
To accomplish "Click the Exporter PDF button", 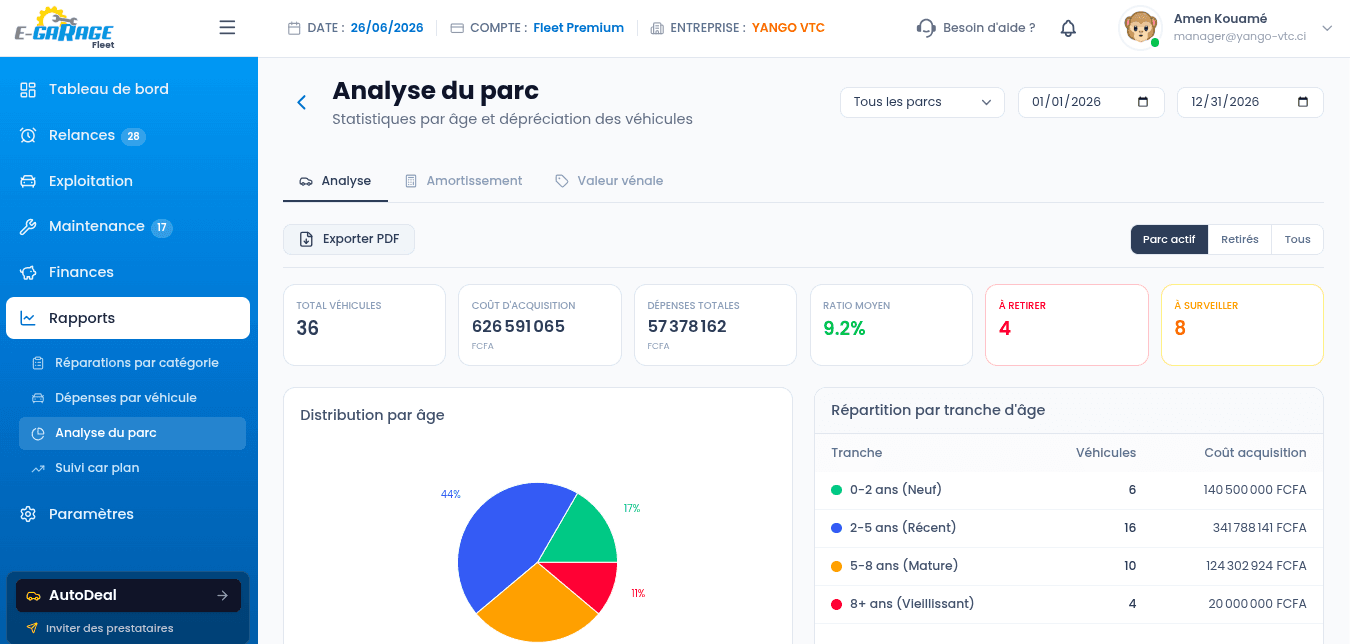I will [x=349, y=239].
